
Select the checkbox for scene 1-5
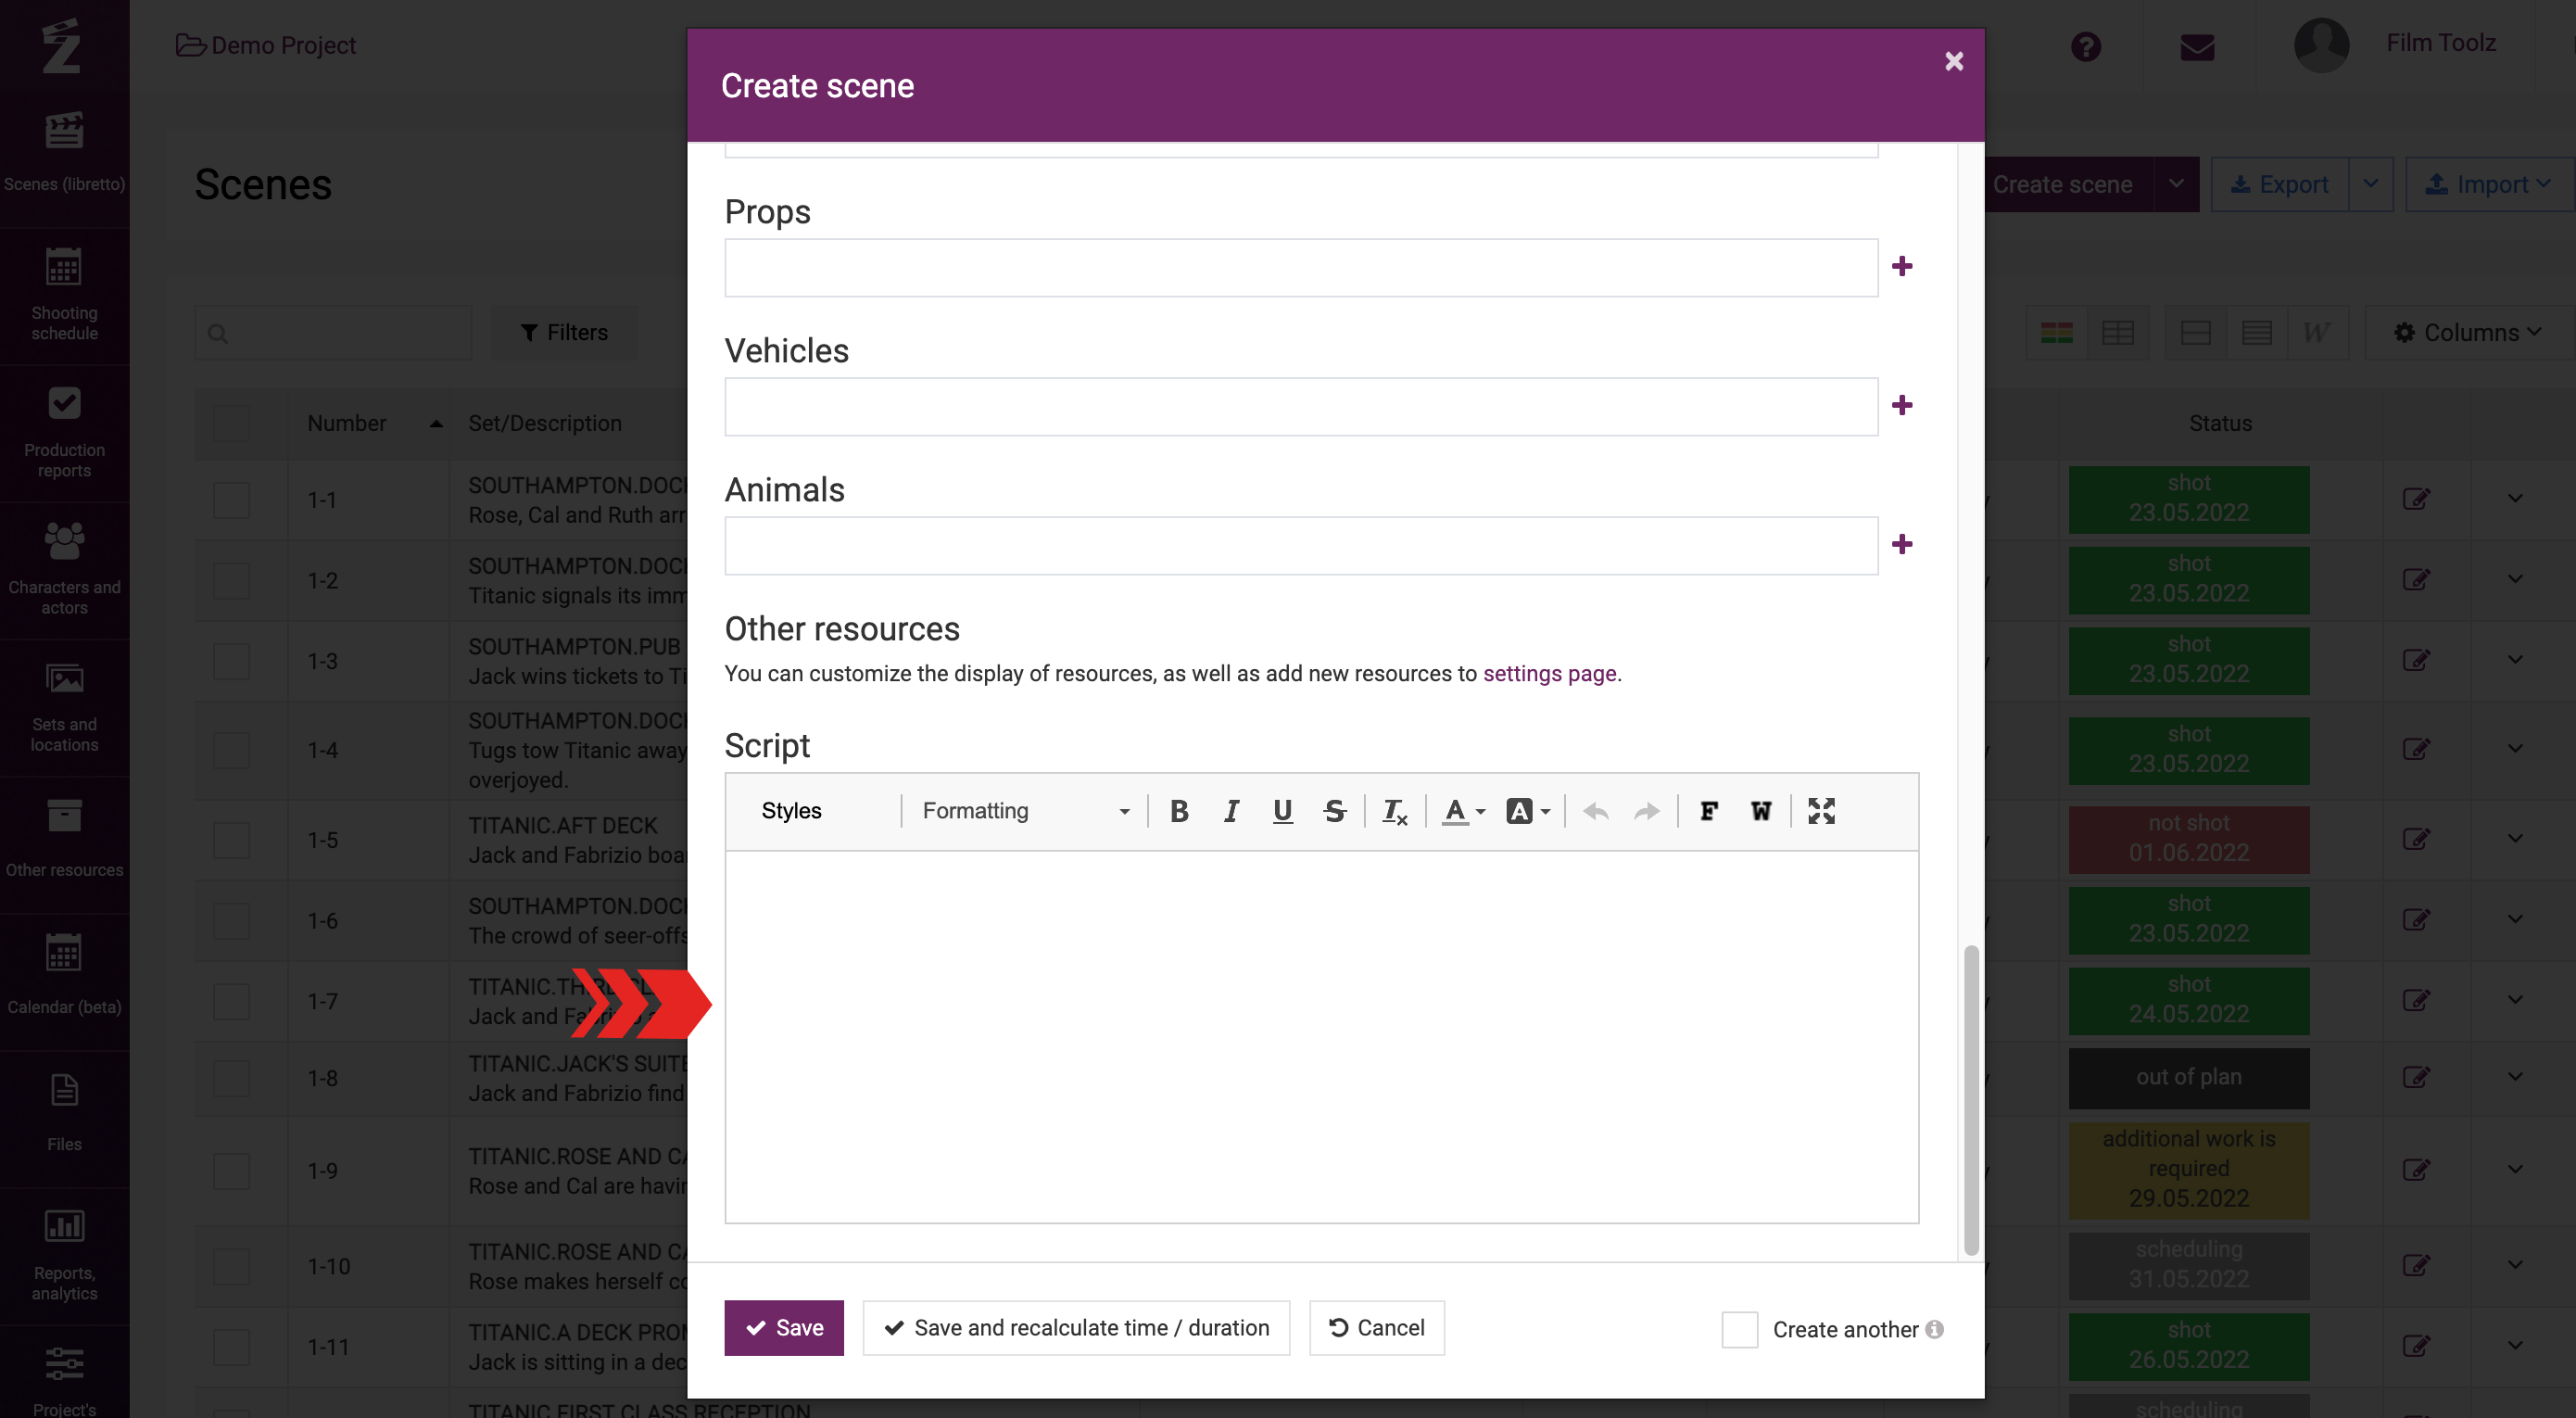pyautogui.click(x=231, y=840)
